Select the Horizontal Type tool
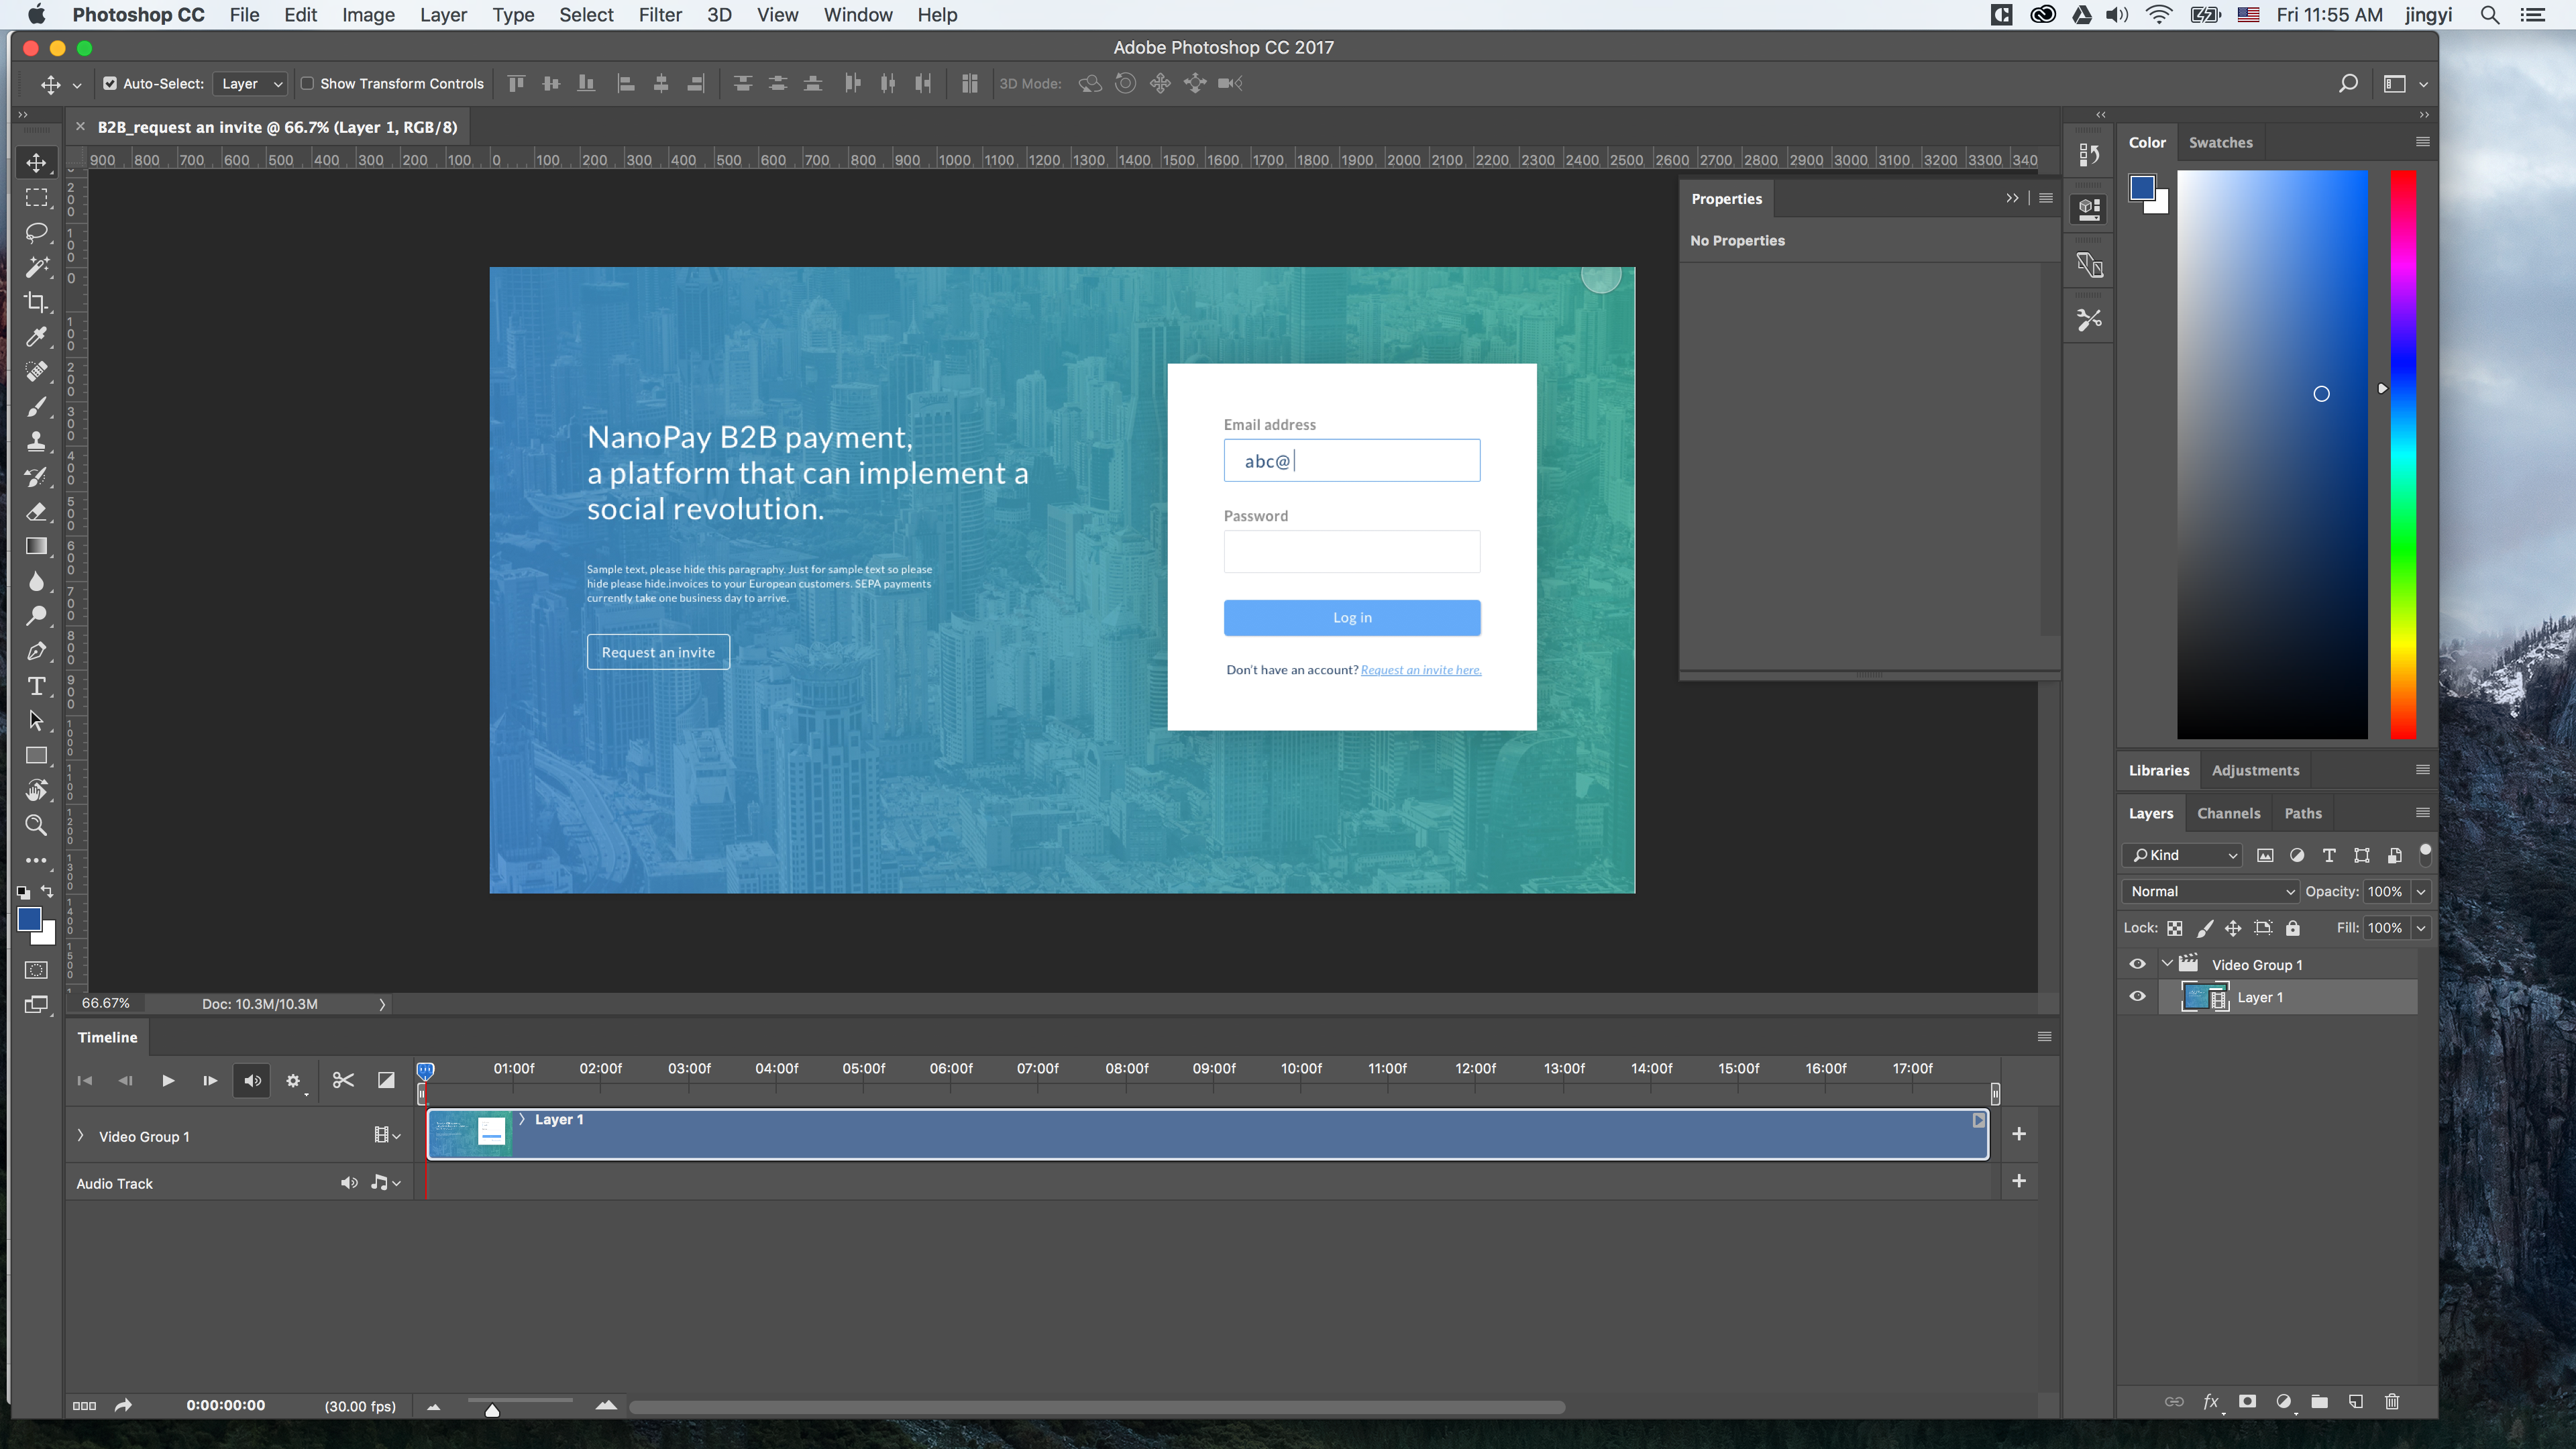Viewport: 2576px width, 1449px height. 37,686
